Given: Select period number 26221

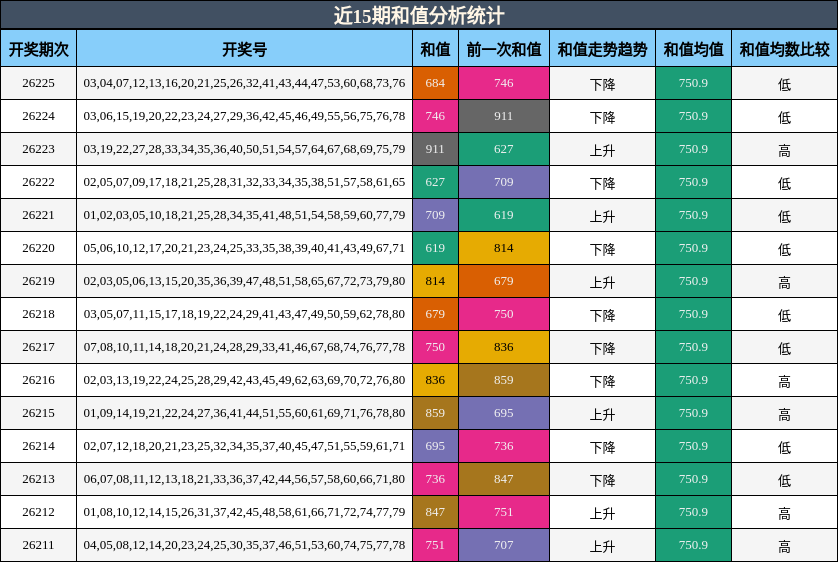Looking at the screenshot, I should coord(38,215).
